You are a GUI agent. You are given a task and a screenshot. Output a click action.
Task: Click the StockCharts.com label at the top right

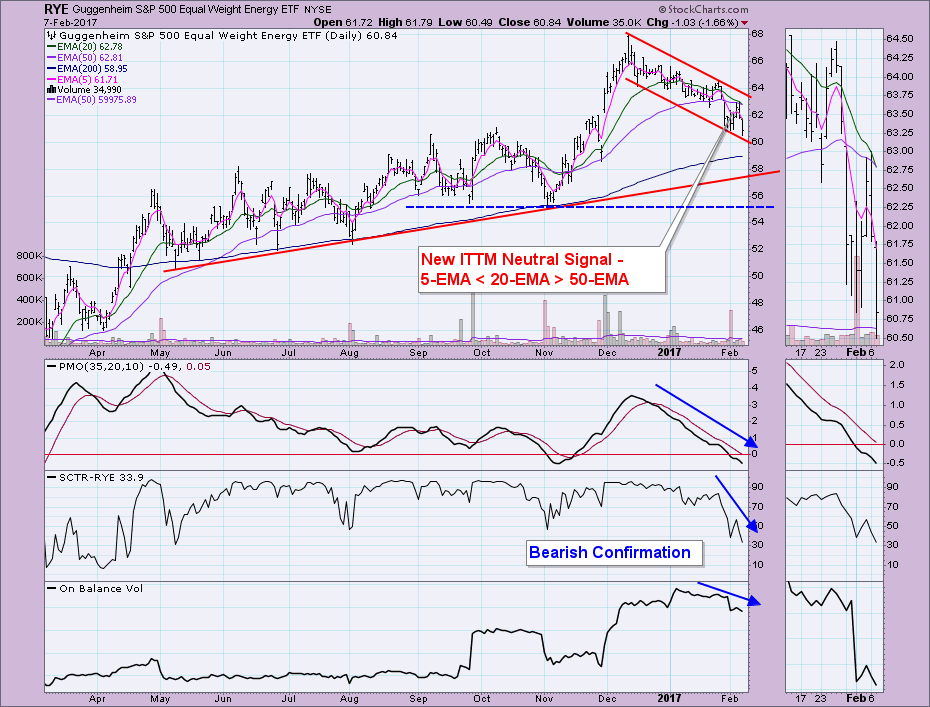pos(703,9)
